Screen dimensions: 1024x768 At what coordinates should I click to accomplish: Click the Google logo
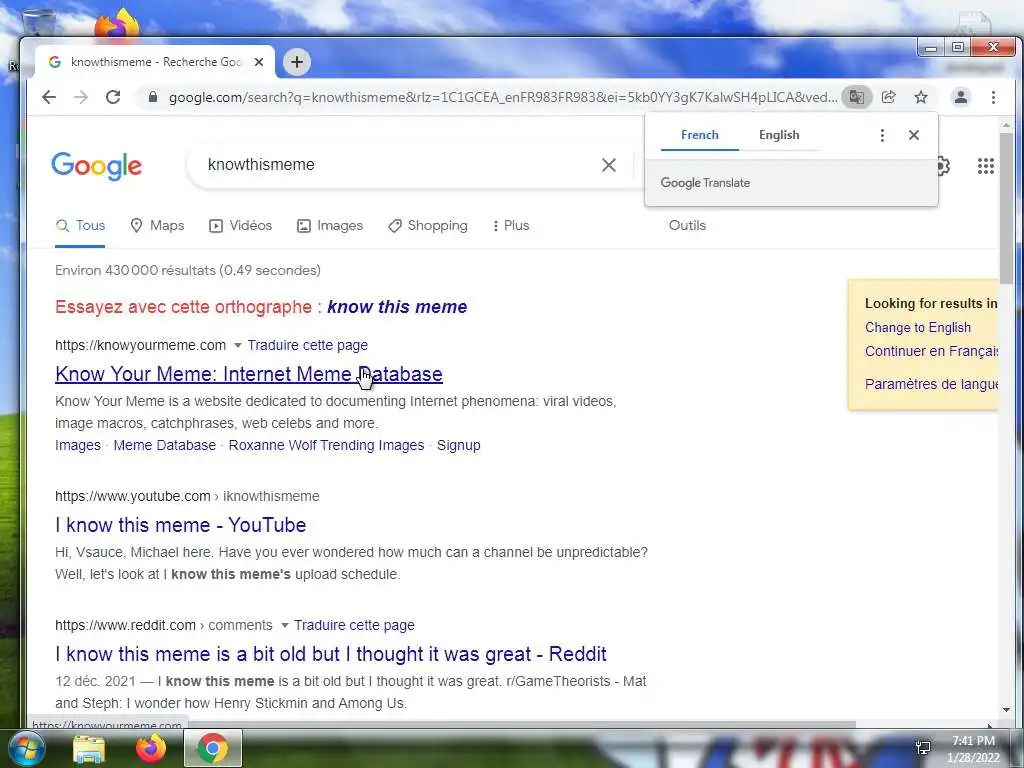click(97, 166)
